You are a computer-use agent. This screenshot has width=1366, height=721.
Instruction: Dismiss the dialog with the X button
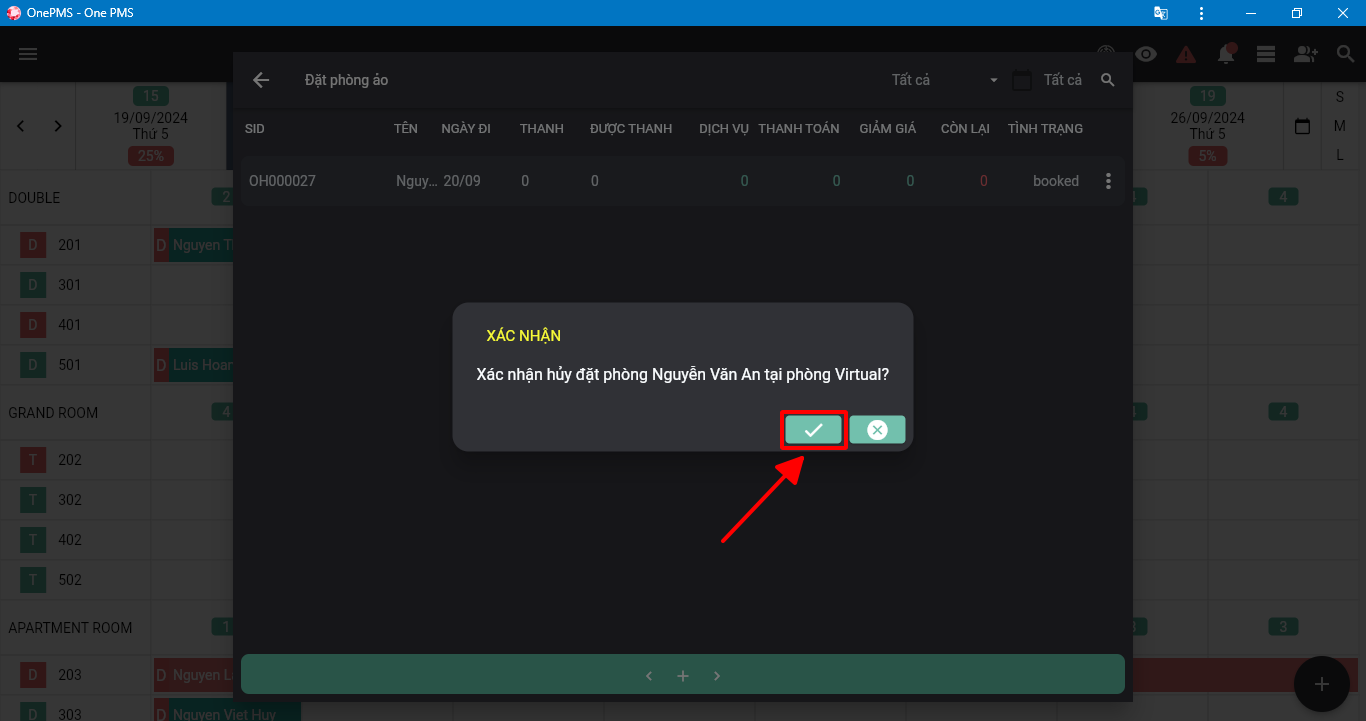877,430
